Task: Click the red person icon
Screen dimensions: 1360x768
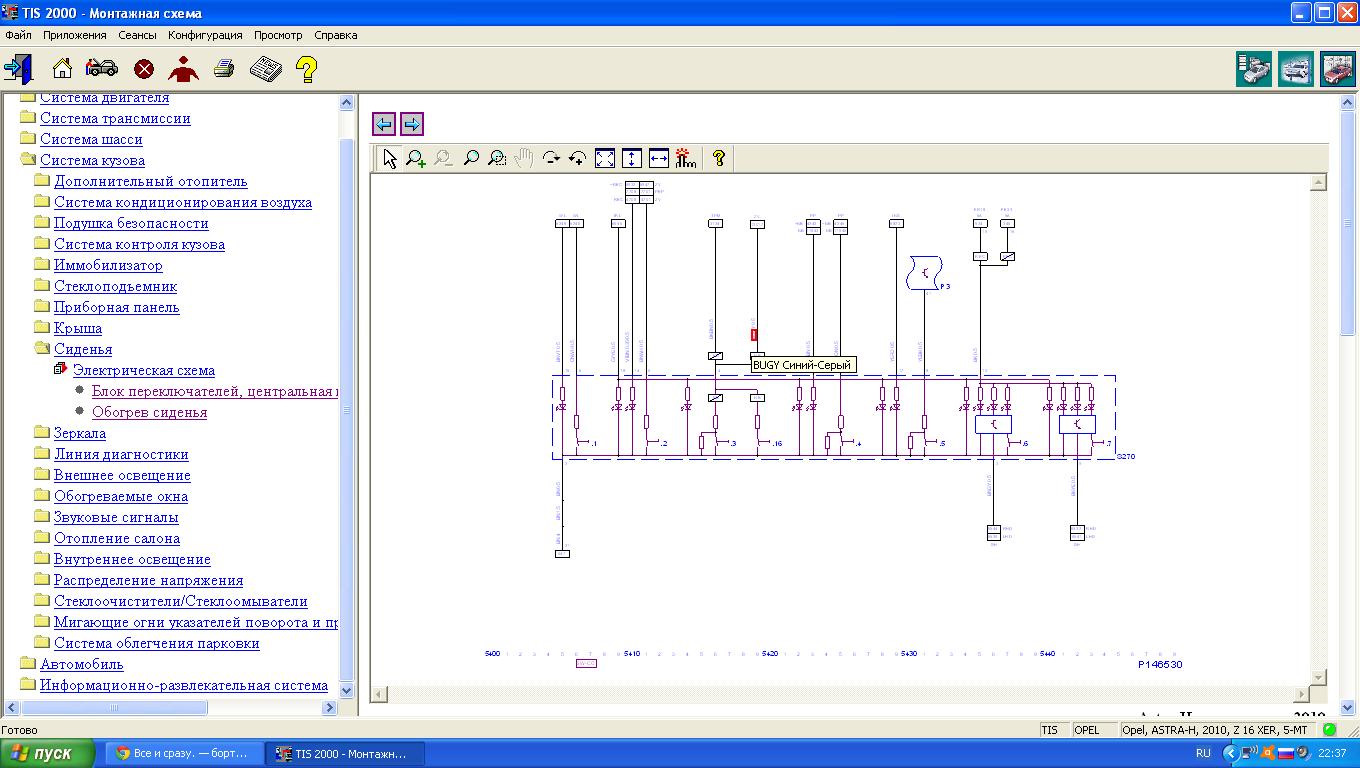Action: pyautogui.click(x=183, y=68)
